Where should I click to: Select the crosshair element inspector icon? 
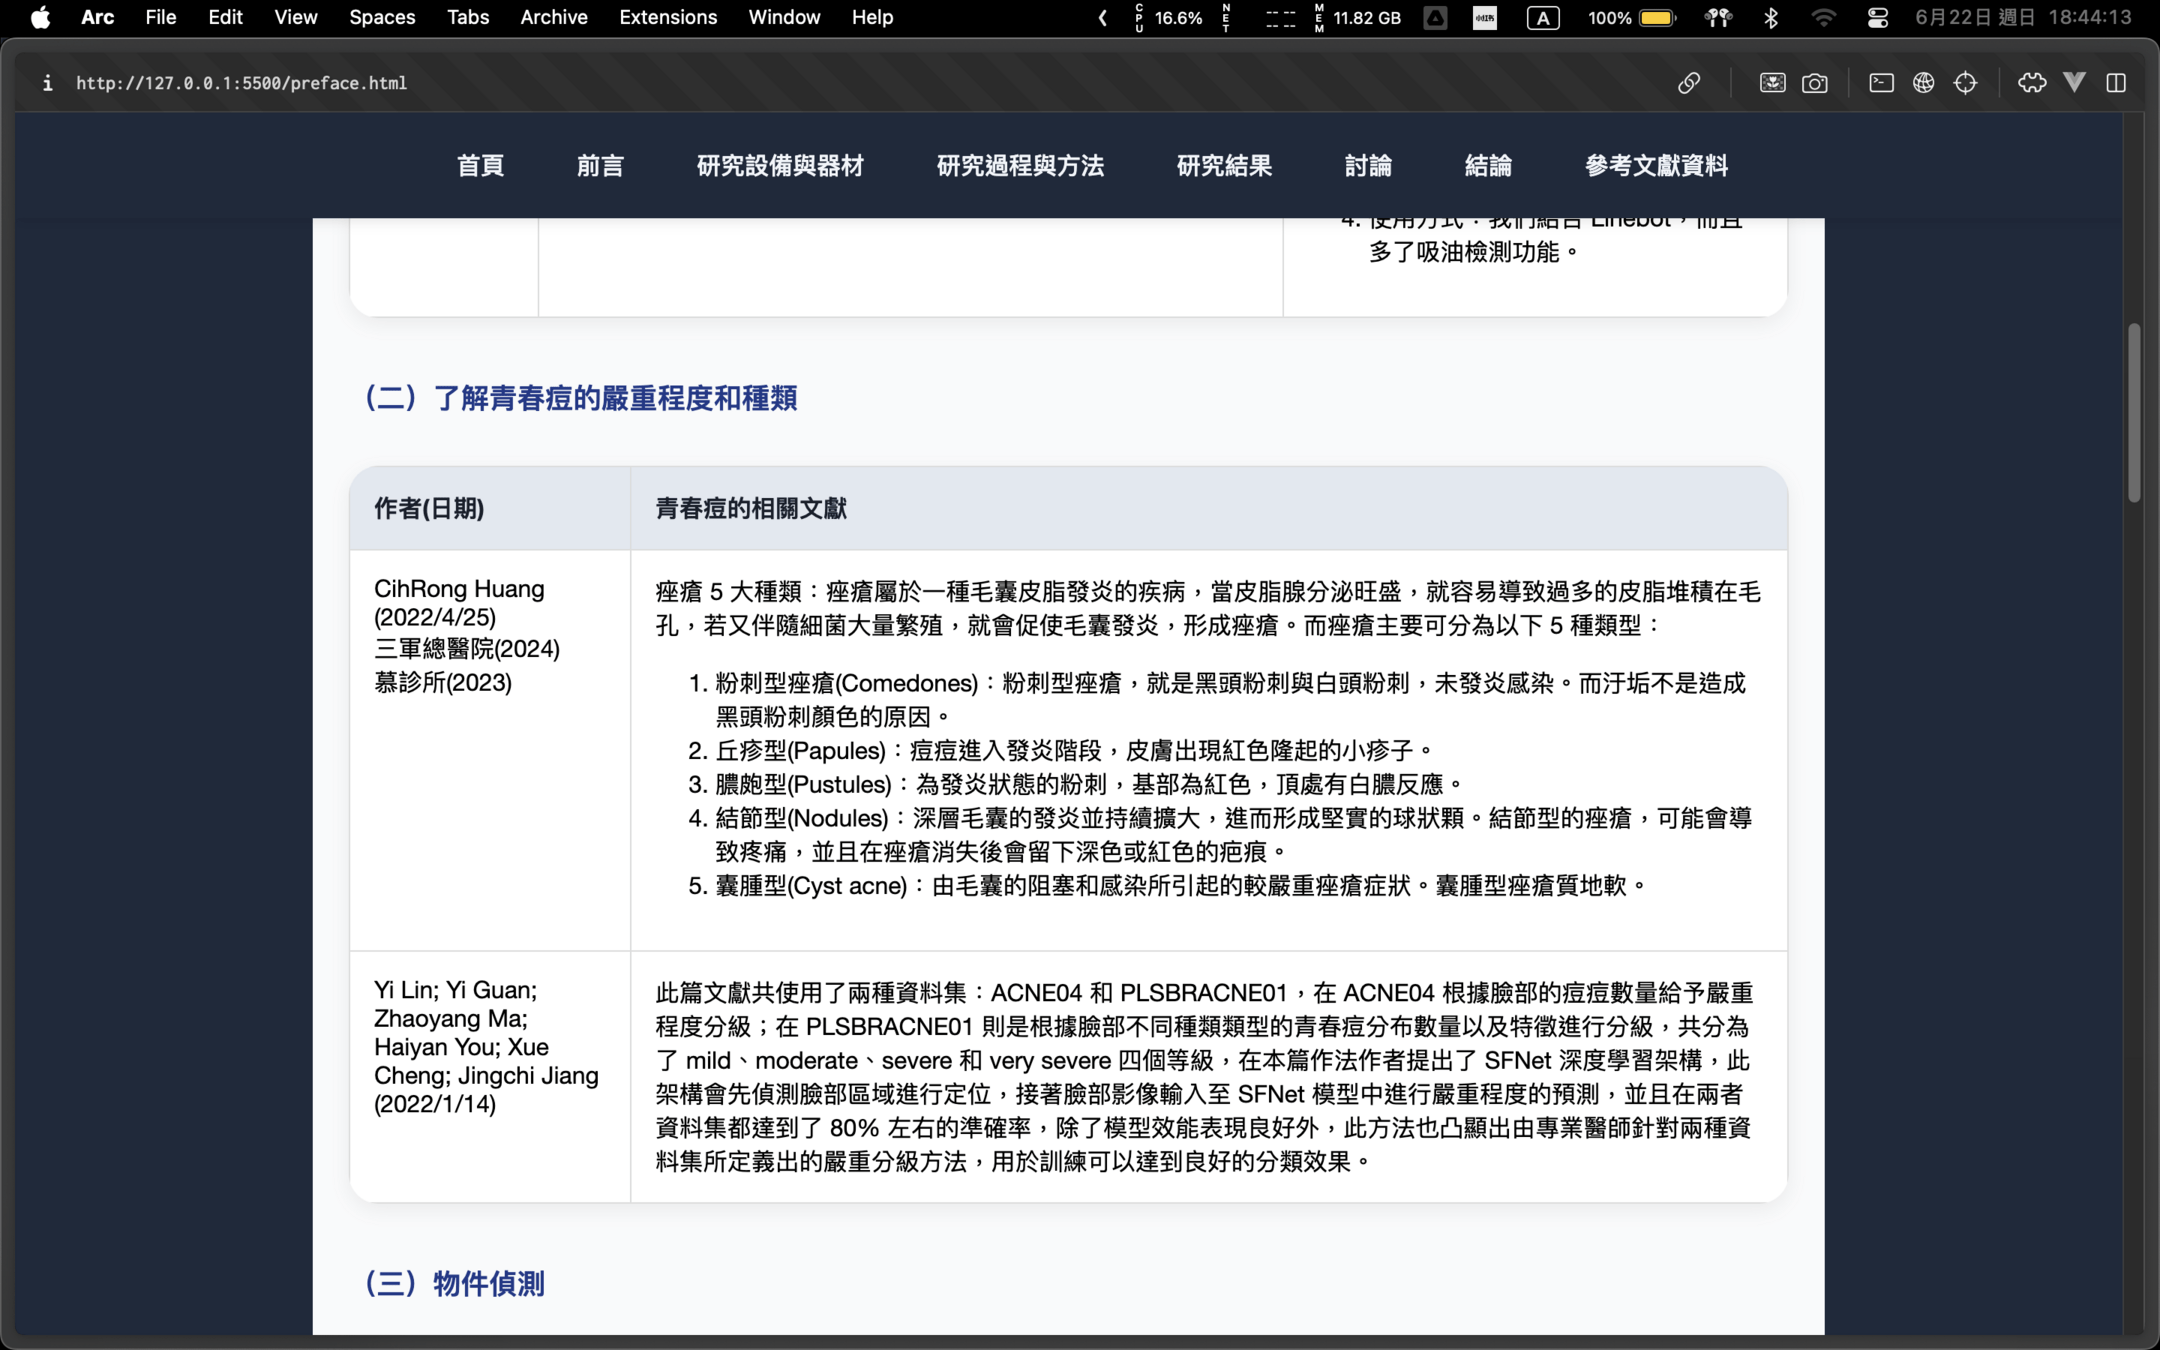pos(1965,83)
